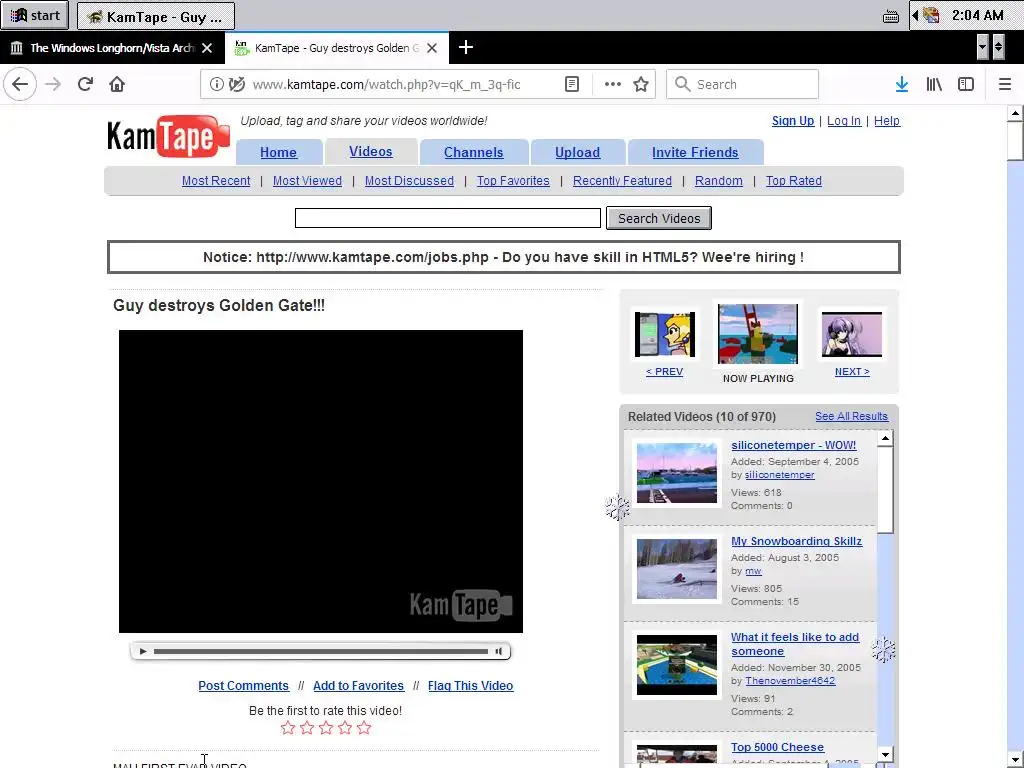Open the library icon in toolbar

point(934,84)
